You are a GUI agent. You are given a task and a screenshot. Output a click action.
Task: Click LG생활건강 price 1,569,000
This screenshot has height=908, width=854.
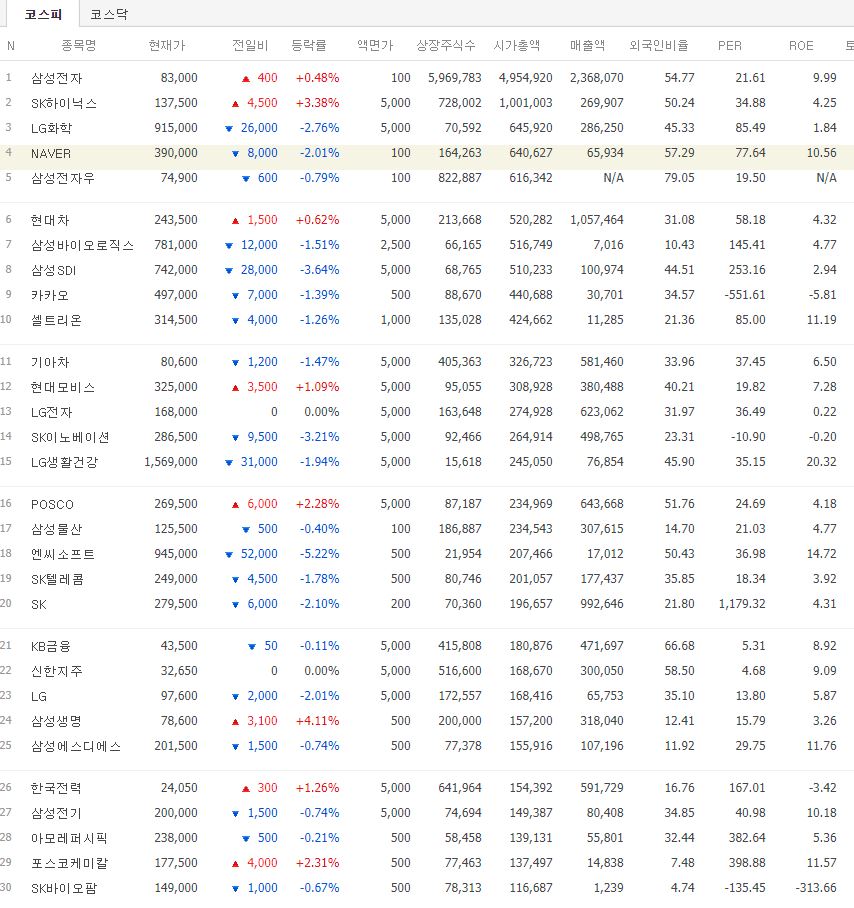pyautogui.click(x=171, y=462)
